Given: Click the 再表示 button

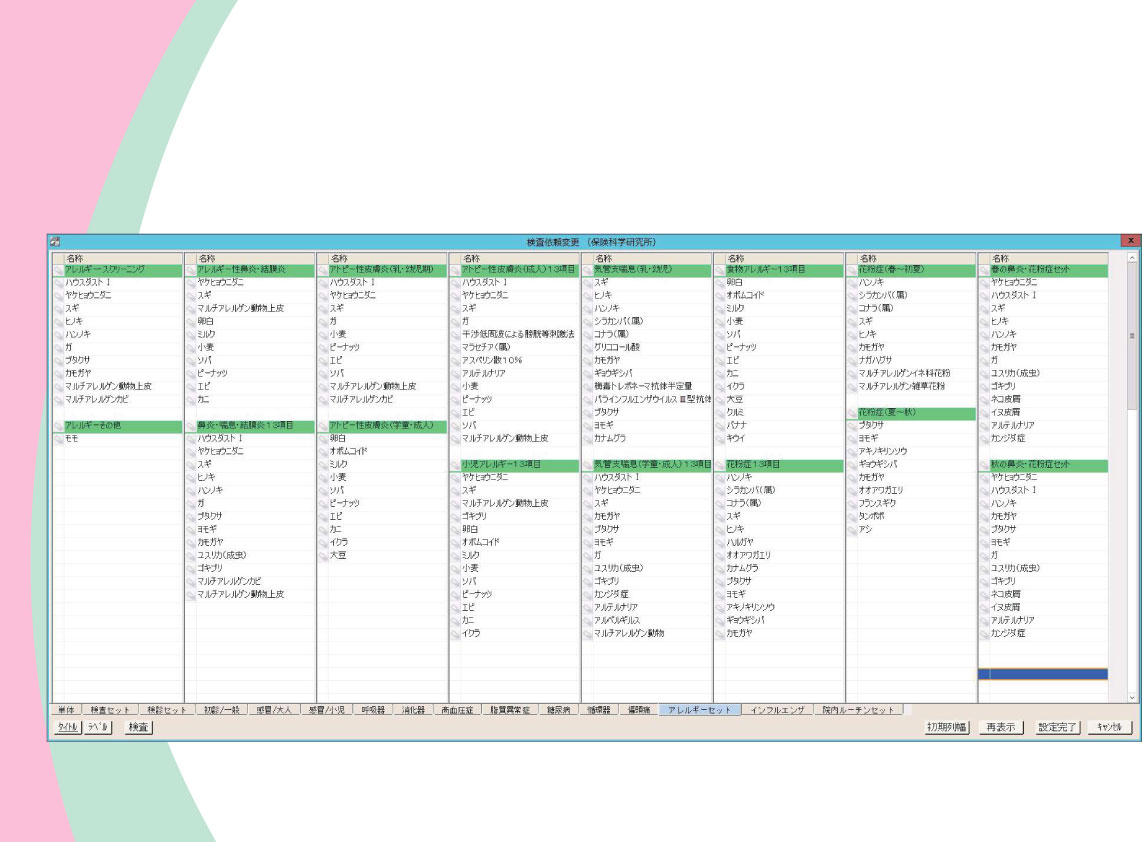Looking at the screenshot, I should tap(1000, 727).
